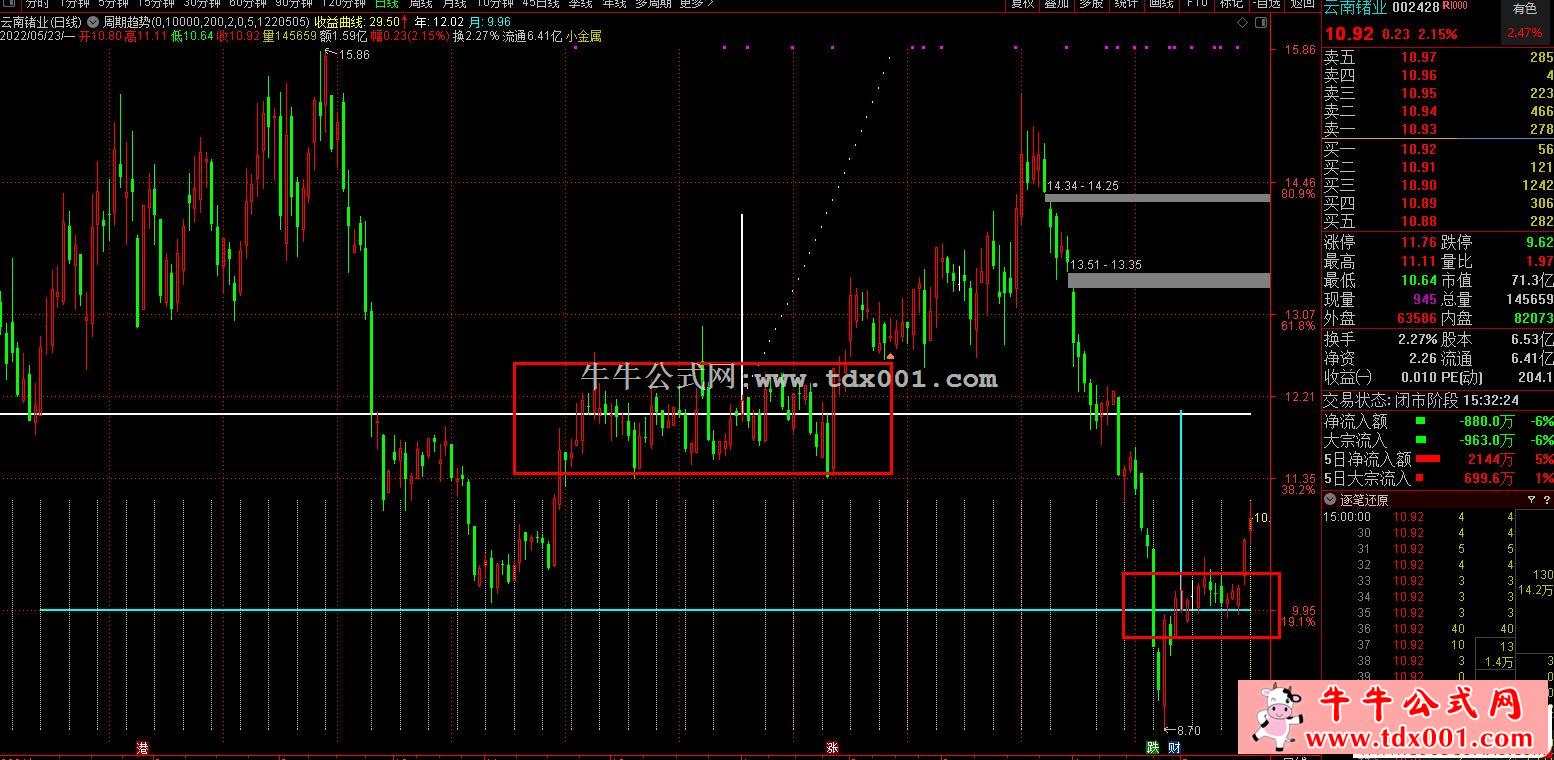Click the 复权 toolbar button
1554x760 pixels.
1023,4
